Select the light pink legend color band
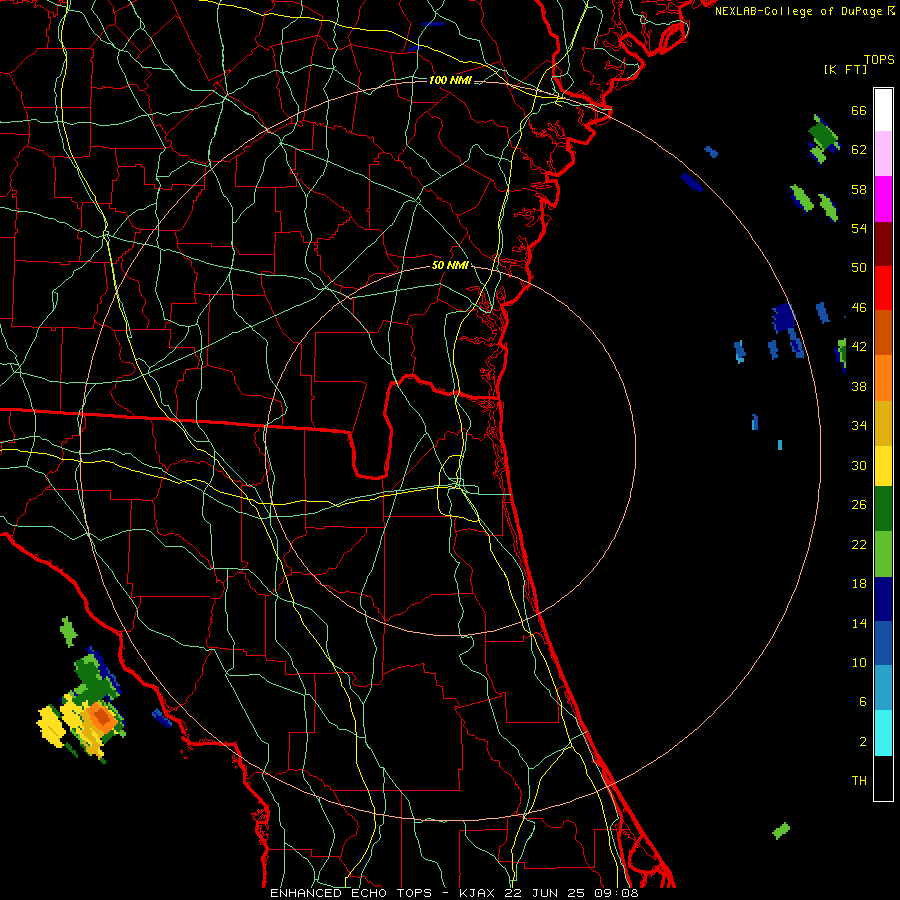 [883, 154]
